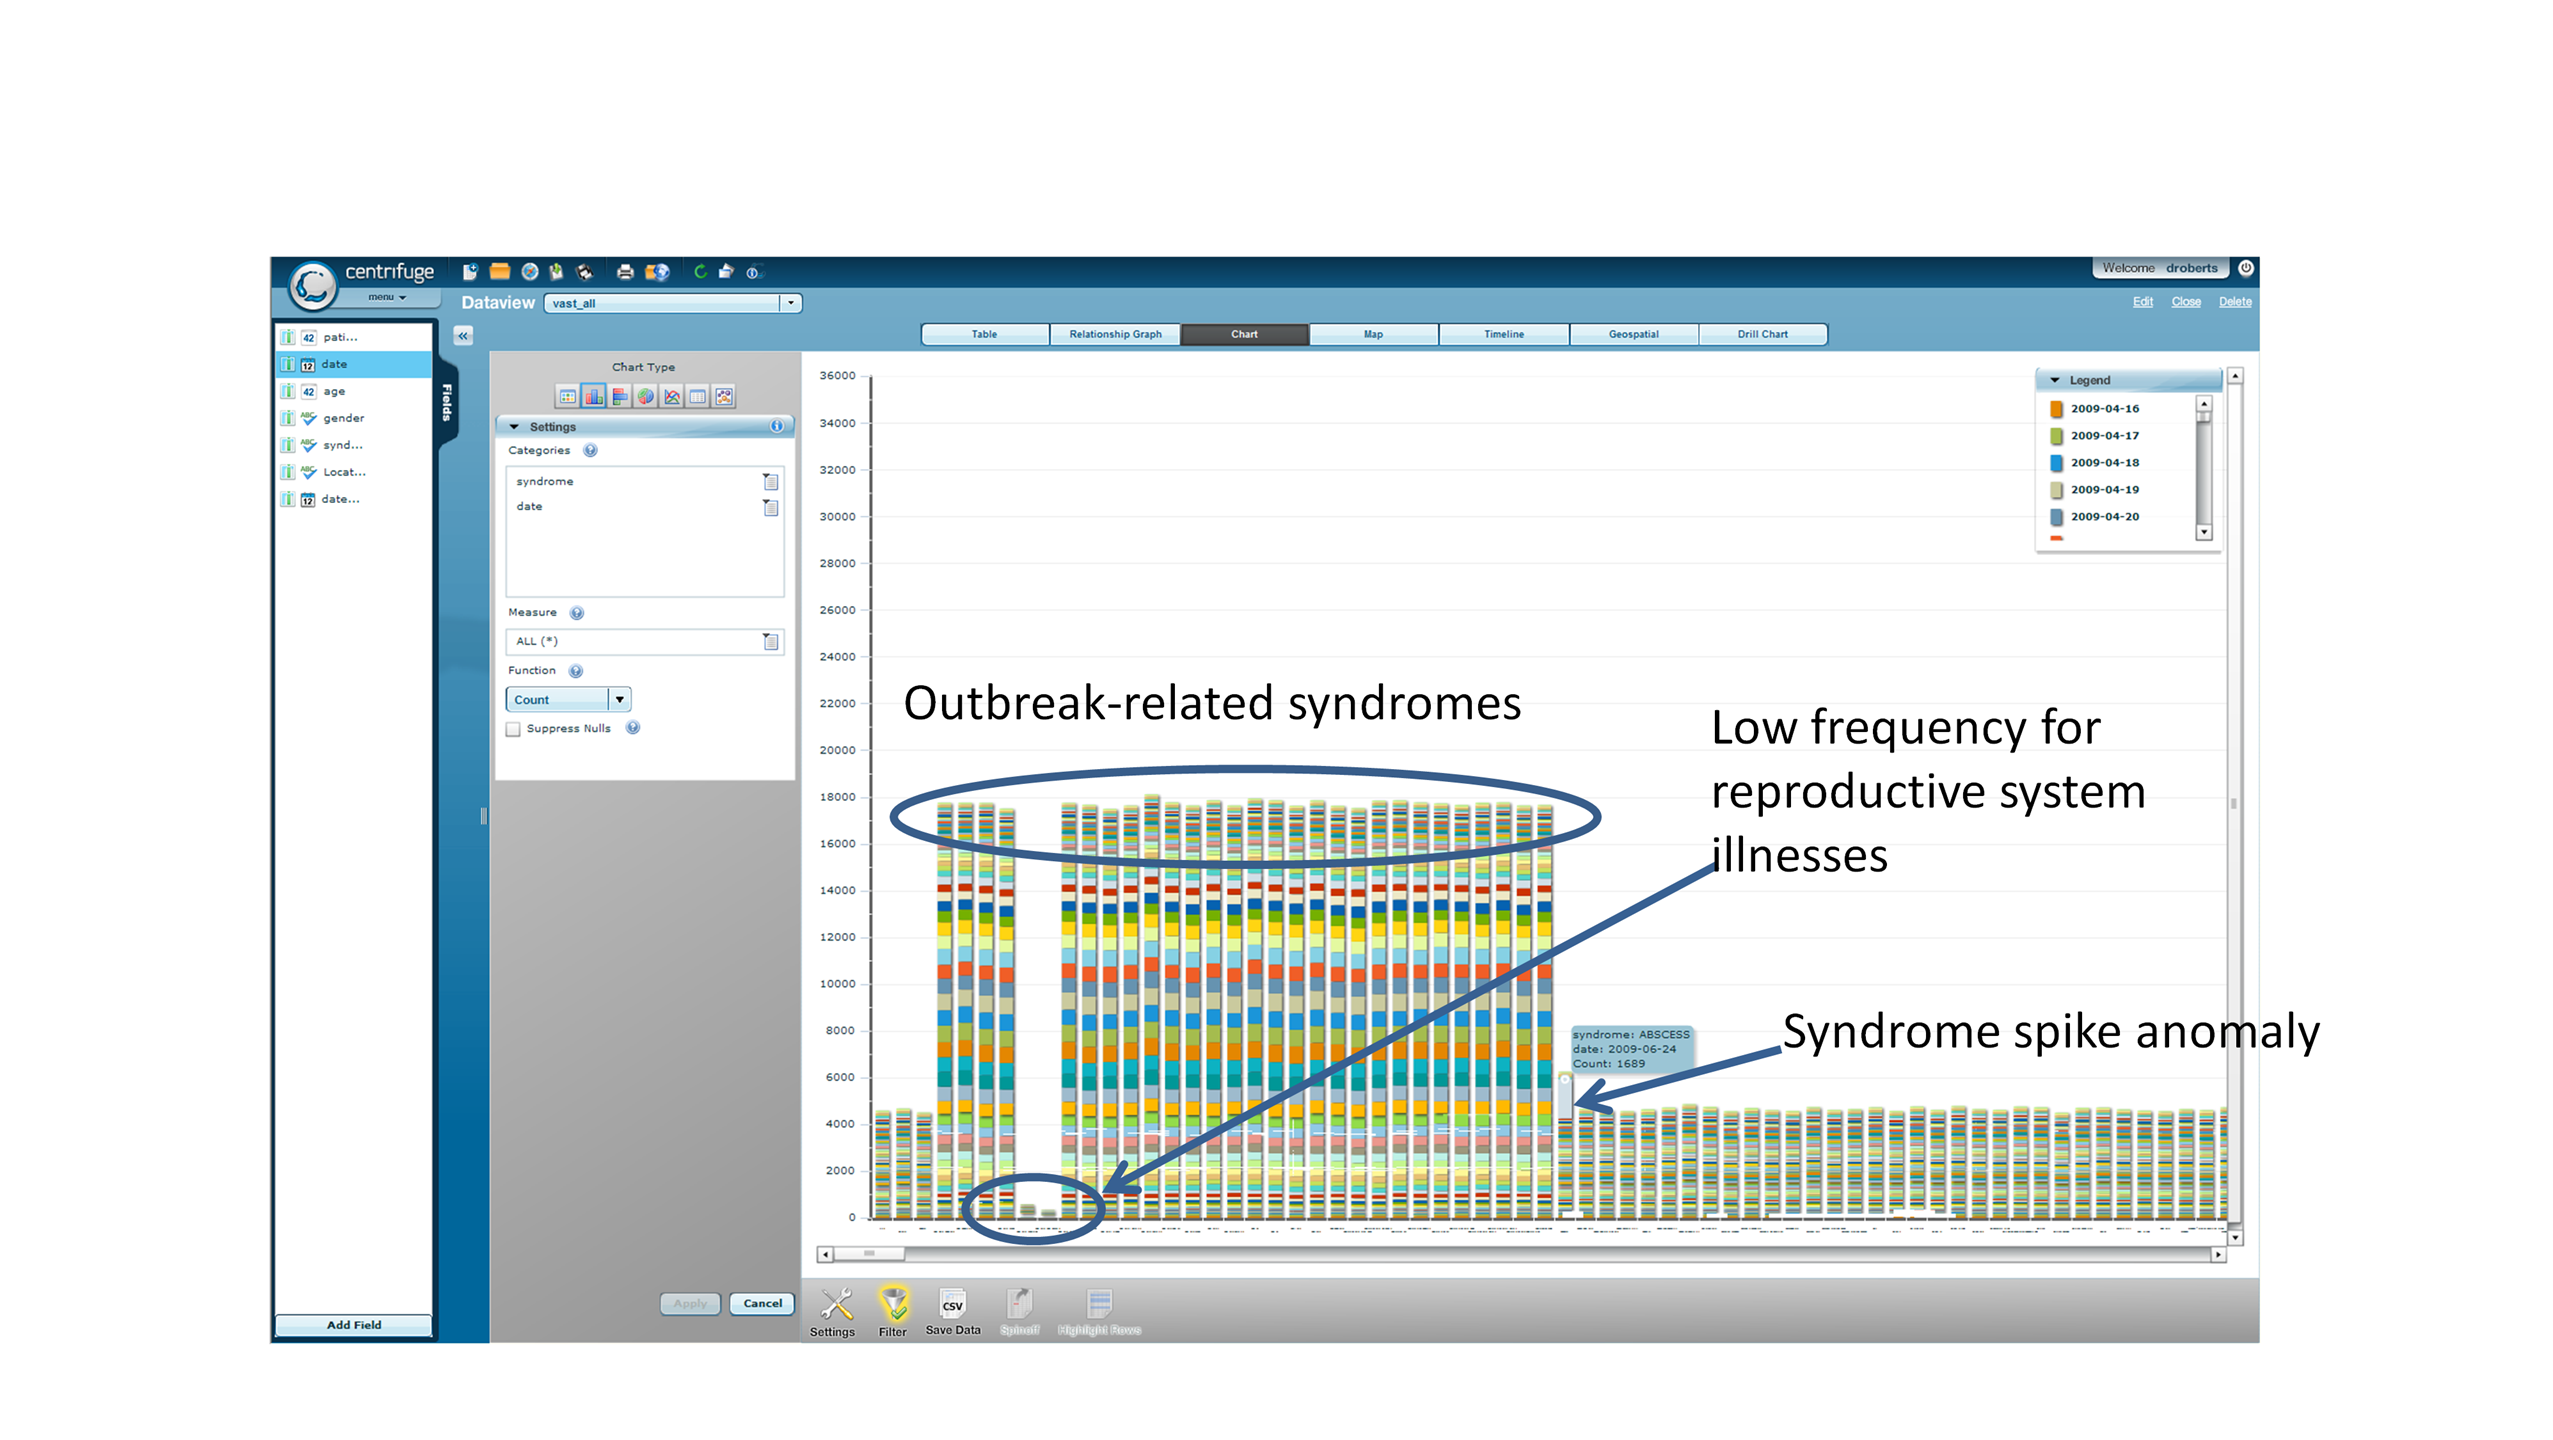Click the orange 2009-04-16 legend swatch

click(2056, 409)
